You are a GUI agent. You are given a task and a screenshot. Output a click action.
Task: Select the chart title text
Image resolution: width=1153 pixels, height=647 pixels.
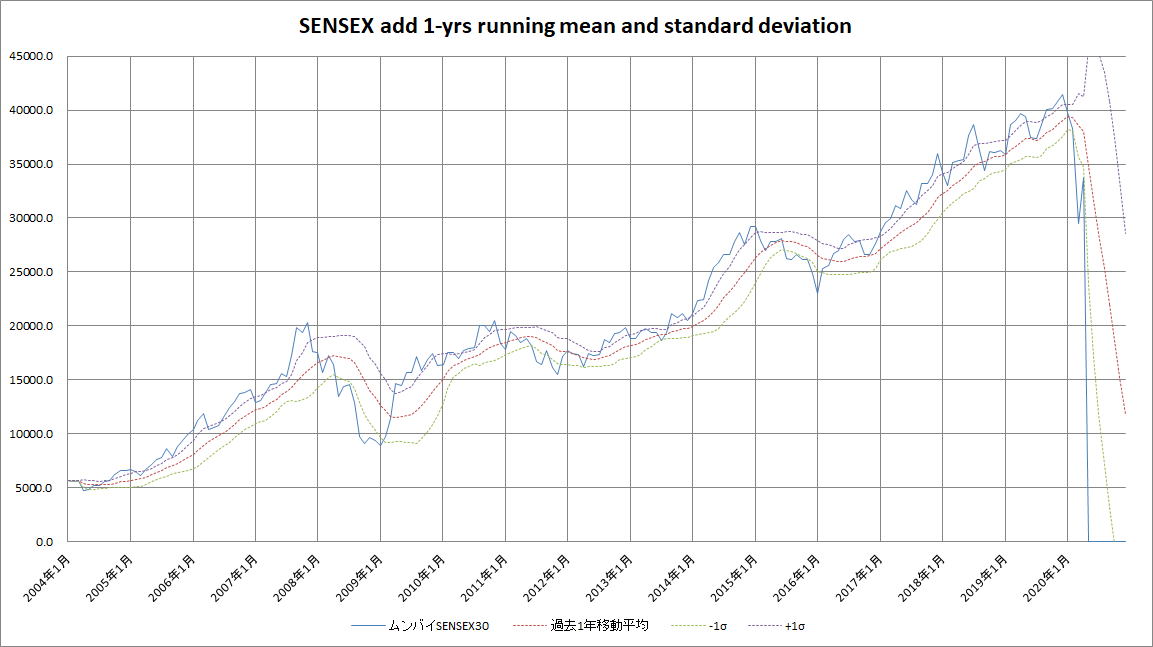click(x=575, y=26)
